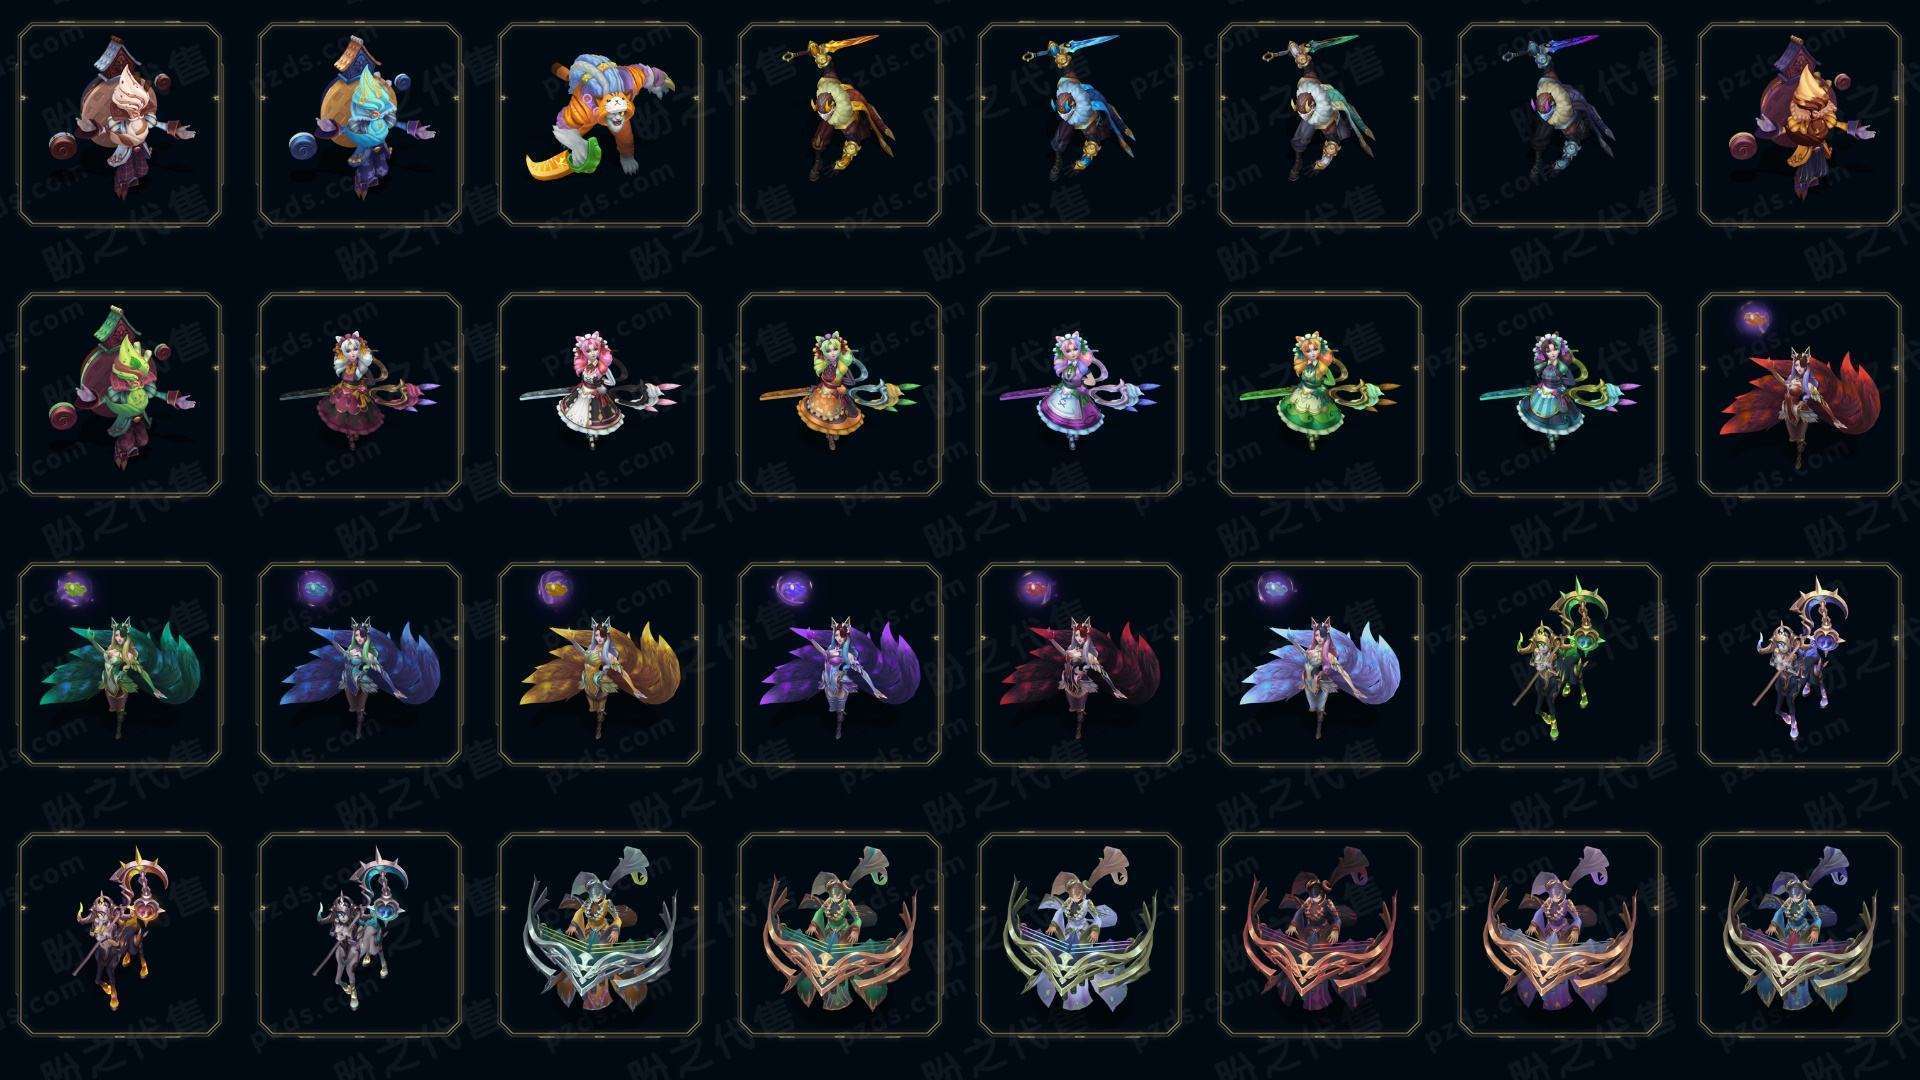This screenshot has width=1920, height=1080.
Task: Open the orange tiger character skin tile
Action: click(x=600, y=125)
